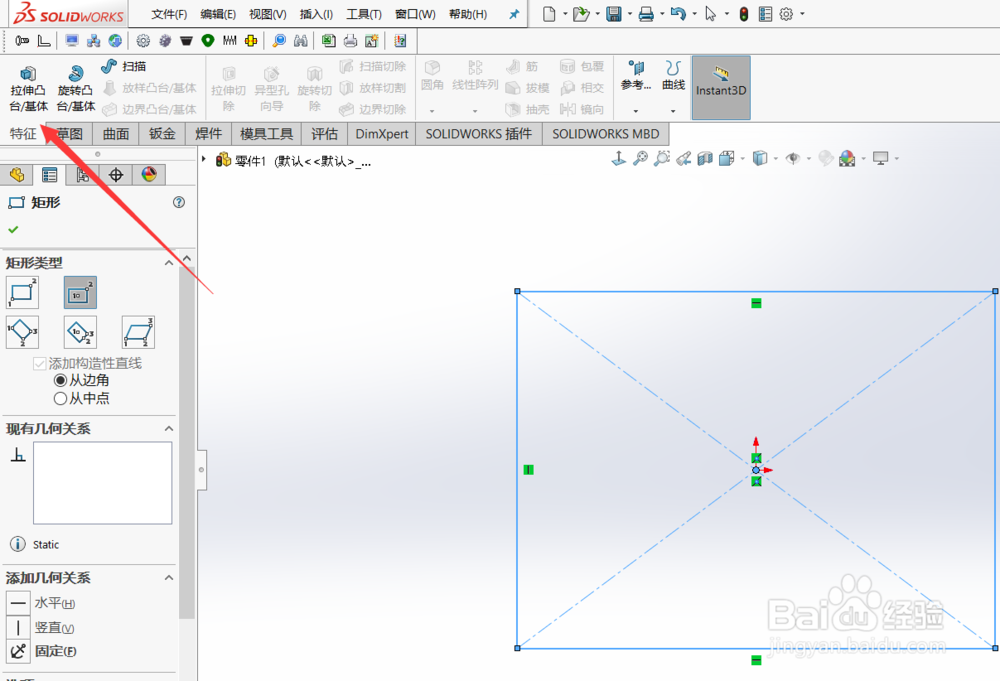
Task: Open the 文件(F) menu
Action: [169, 14]
